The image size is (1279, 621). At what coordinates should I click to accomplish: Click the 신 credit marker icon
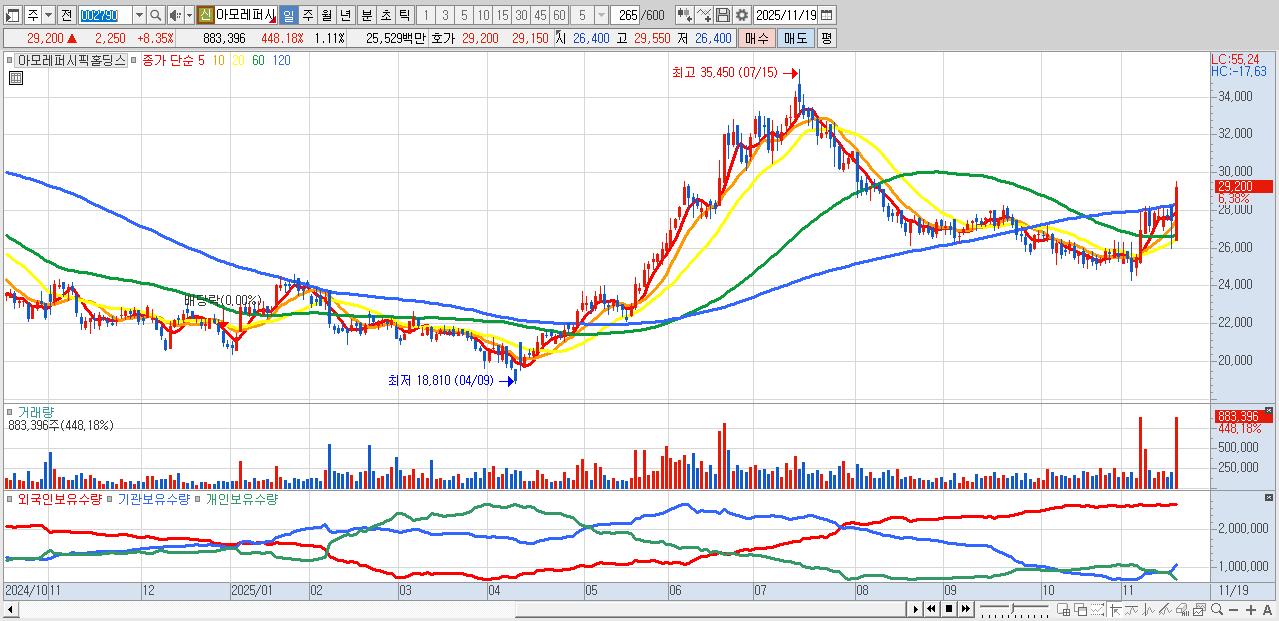[x=205, y=15]
